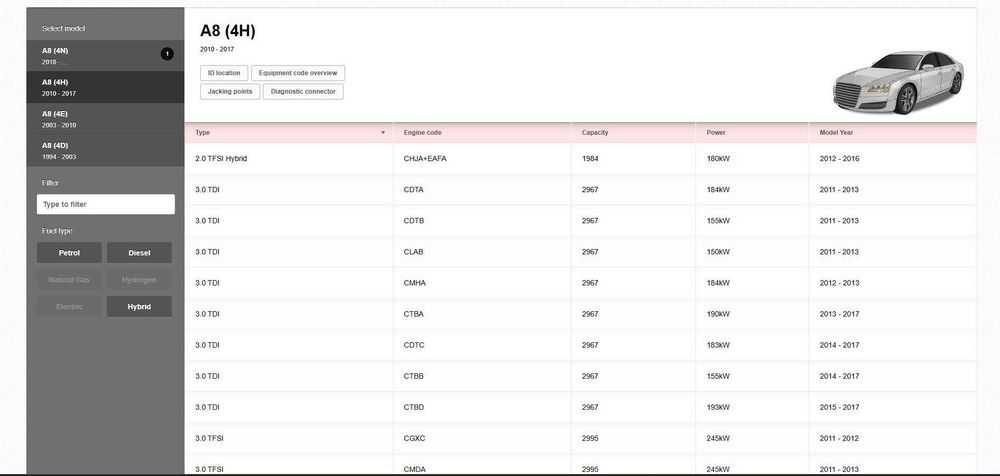Open the ID location button
Viewport: 1000px width, 476px height.
point(224,73)
